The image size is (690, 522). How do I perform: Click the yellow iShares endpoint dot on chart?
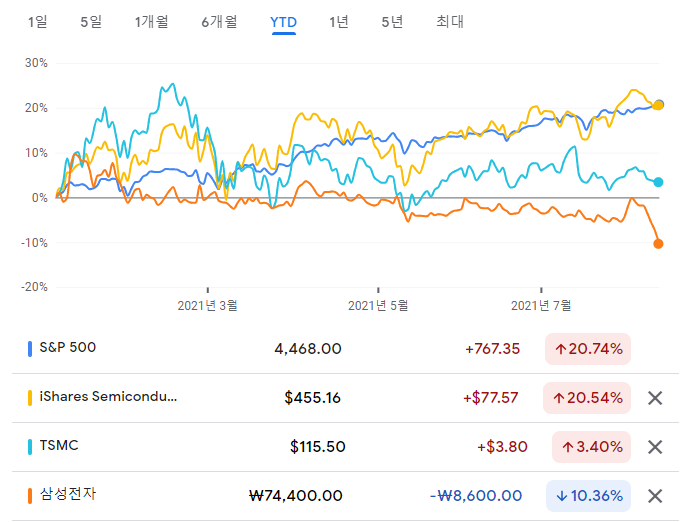(657, 105)
